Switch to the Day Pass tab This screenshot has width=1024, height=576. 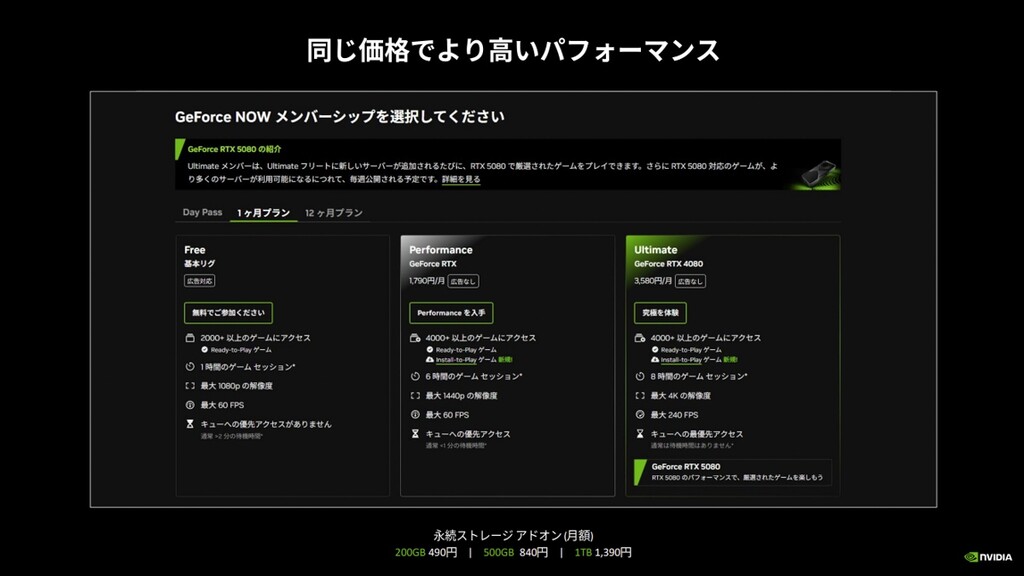coord(202,212)
